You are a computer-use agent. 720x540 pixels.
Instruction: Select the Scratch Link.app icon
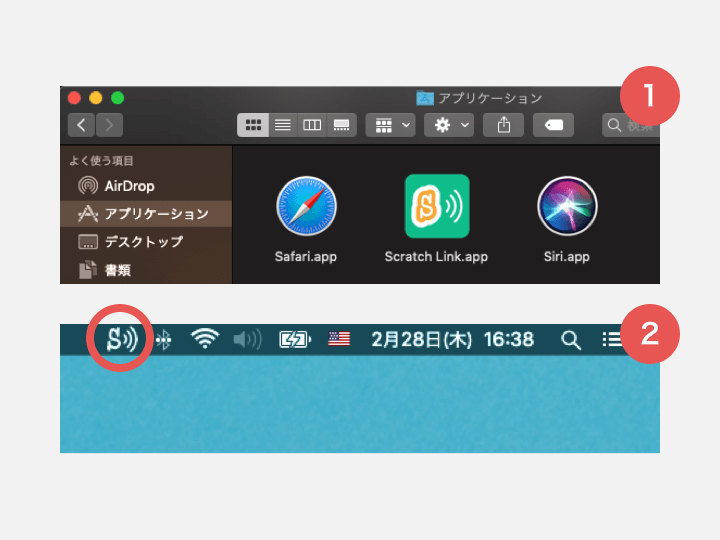(437, 206)
